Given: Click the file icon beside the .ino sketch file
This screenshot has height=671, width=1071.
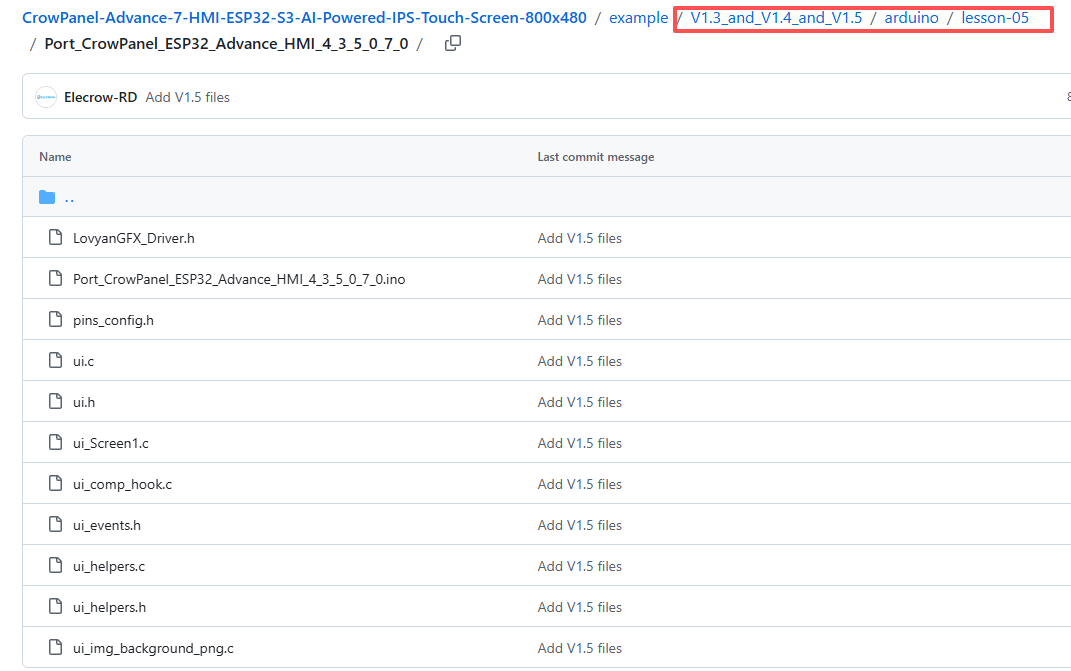Looking at the screenshot, I should pos(55,279).
